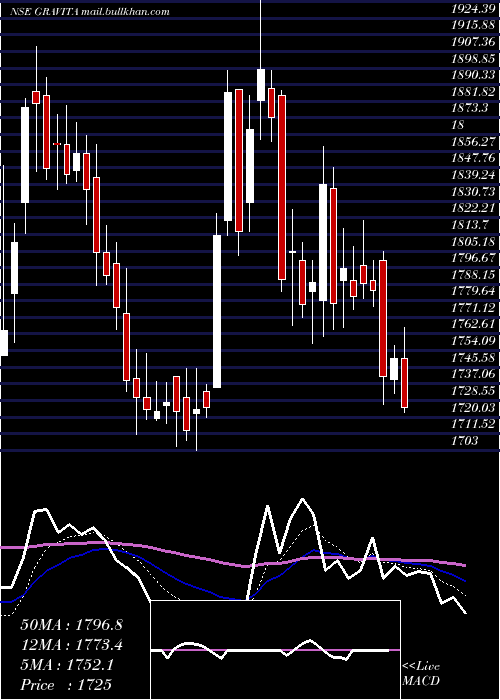500x700 pixels.
Task: Select the 1737.06 price level label
Action: [x=473, y=374]
